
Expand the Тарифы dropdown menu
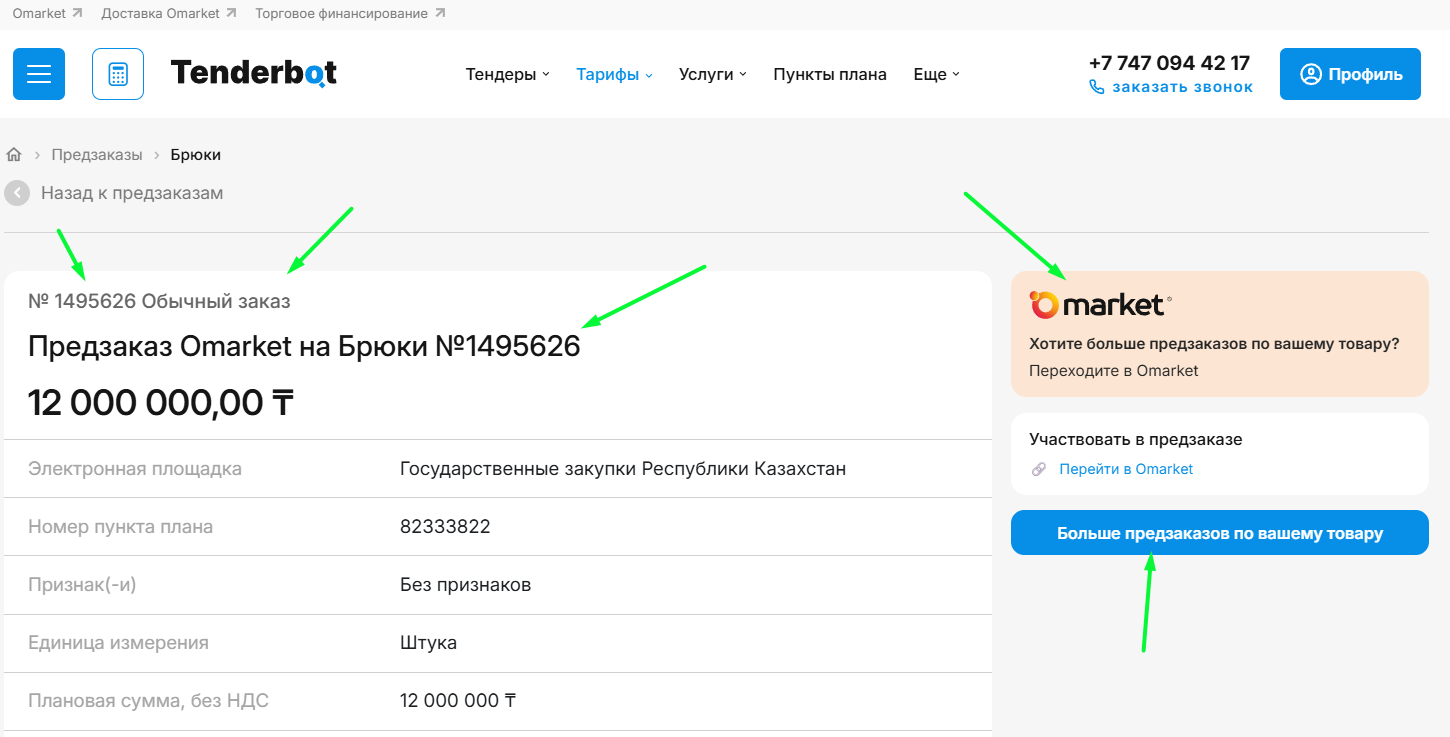click(x=614, y=74)
